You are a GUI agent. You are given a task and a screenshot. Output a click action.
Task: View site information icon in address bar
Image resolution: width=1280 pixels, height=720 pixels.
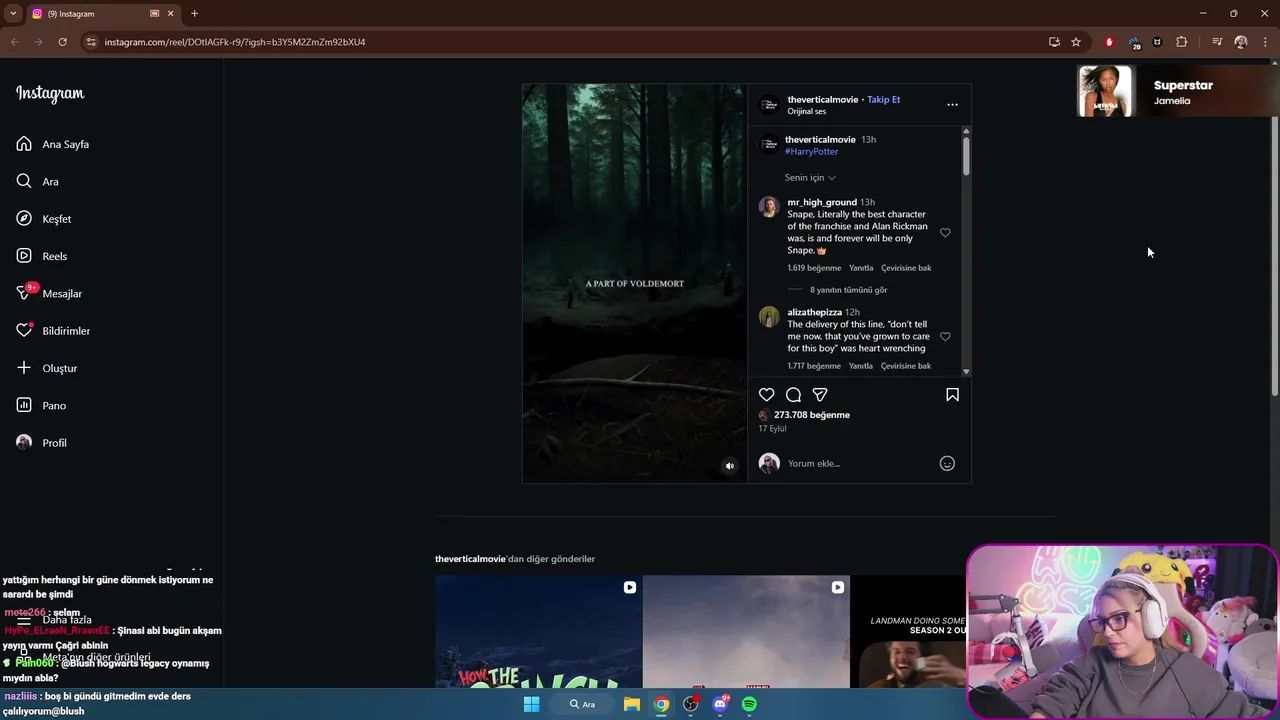91,42
